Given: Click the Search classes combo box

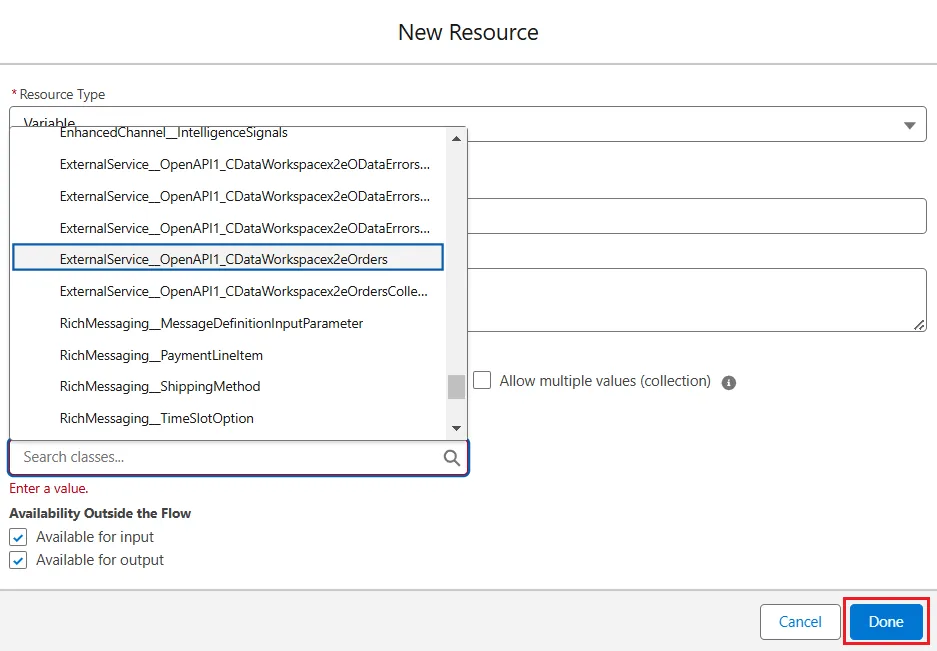Looking at the screenshot, I should (228, 457).
